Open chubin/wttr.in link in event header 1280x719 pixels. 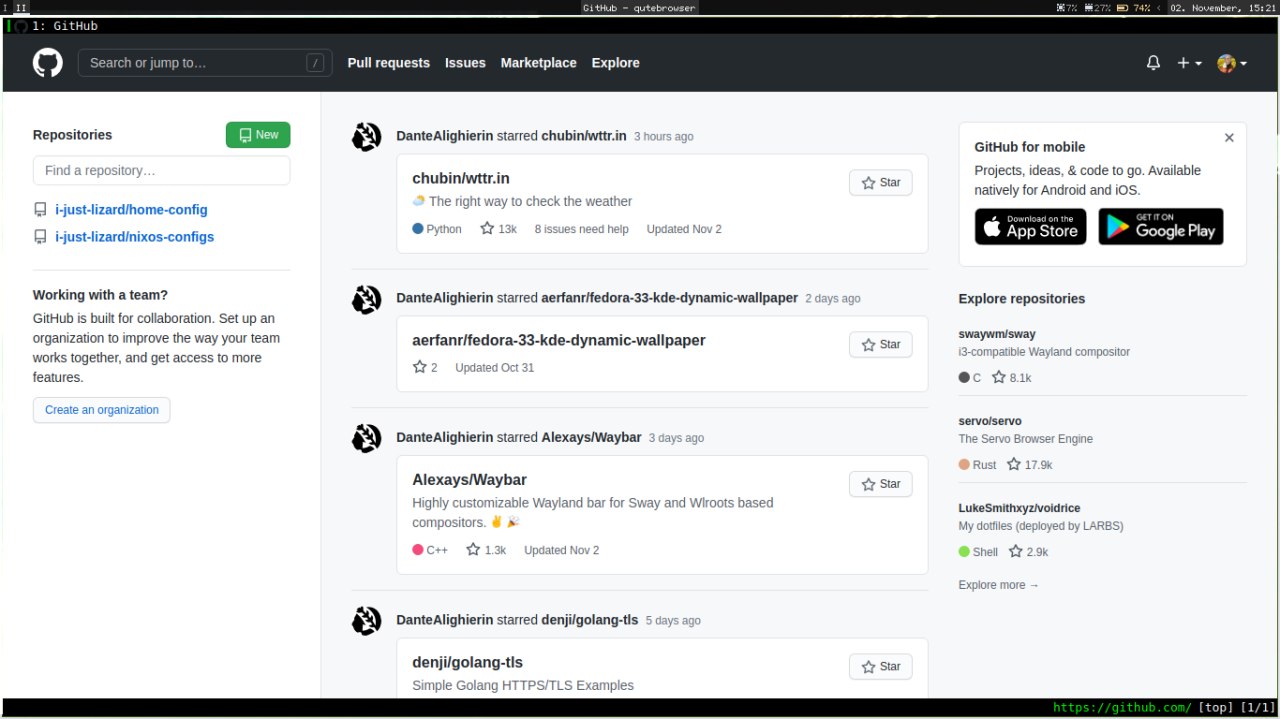584,136
